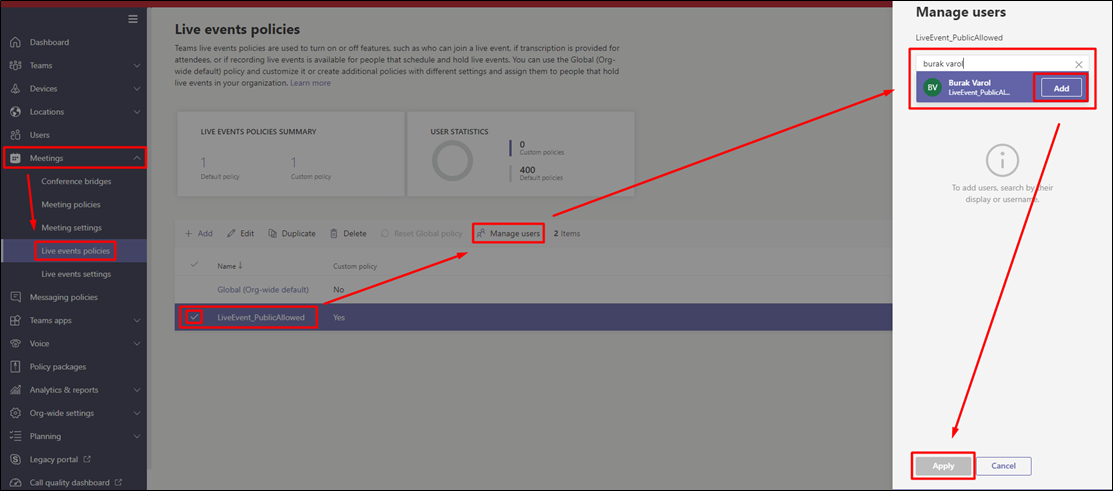Expand Org-wide settings chevron
This screenshot has height=491, width=1113.
(137, 413)
